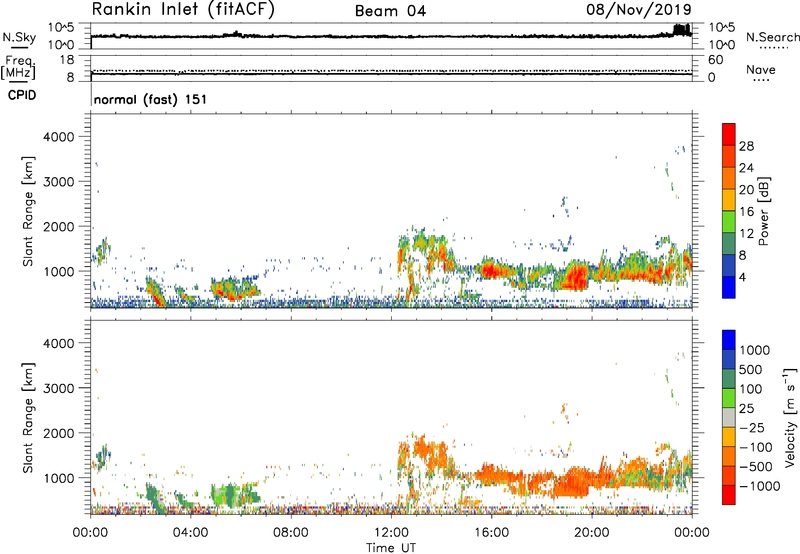Screen dimensions: 800x554
Task: Click the '04:00' time axis tick label
Action: coord(190,533)
